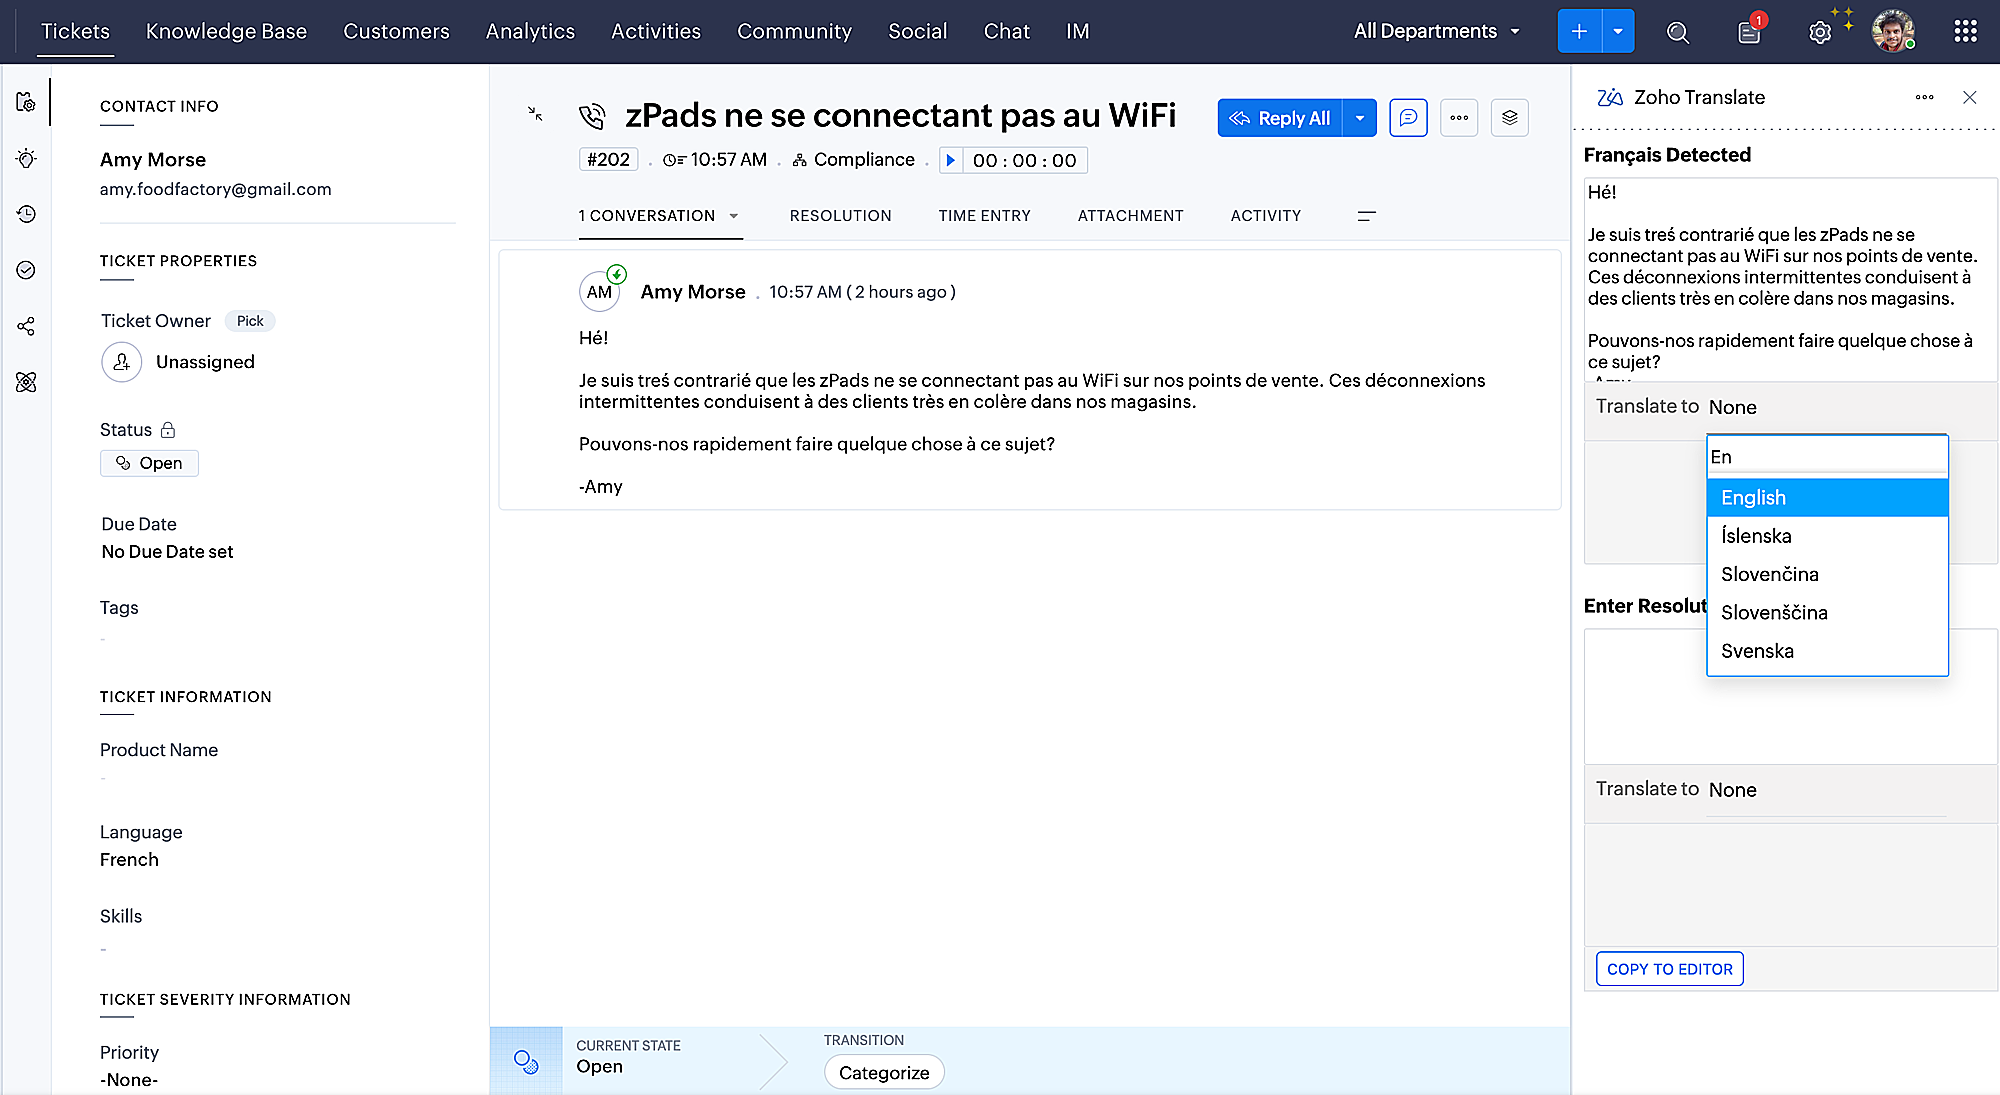Viewport: 2000px width, 1095px height.
Task: Click the ticket history clock sidebar icon
Action: (x=27, y=214)
